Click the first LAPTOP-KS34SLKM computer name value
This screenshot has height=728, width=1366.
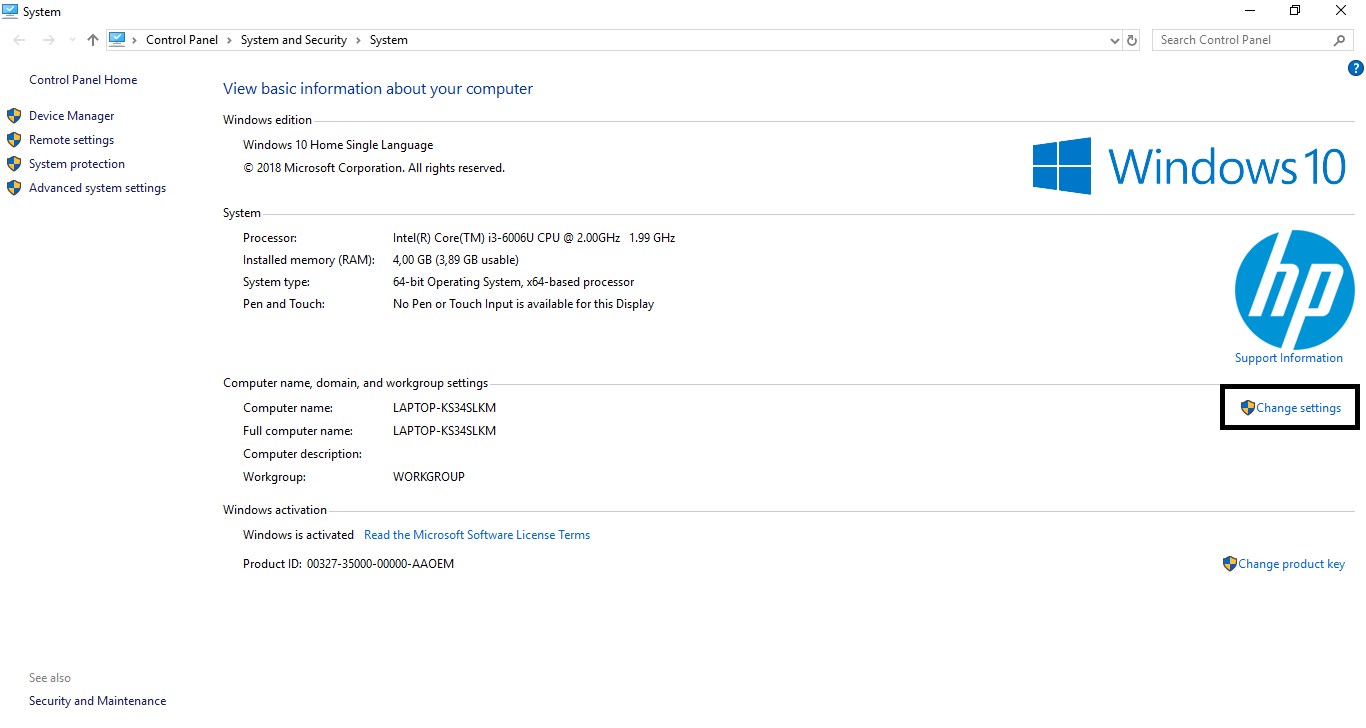[x=445, y=408]
